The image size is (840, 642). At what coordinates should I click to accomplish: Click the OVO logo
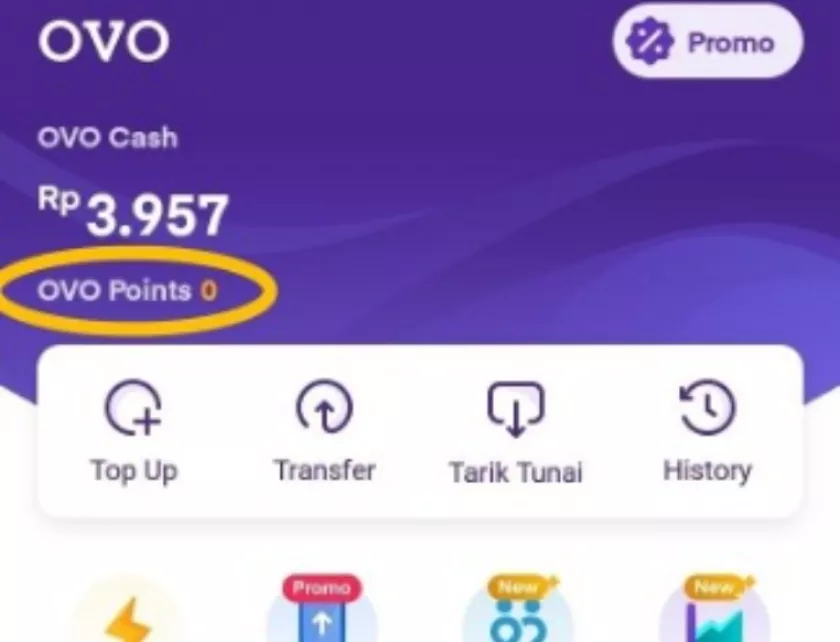tap(104, 41)
